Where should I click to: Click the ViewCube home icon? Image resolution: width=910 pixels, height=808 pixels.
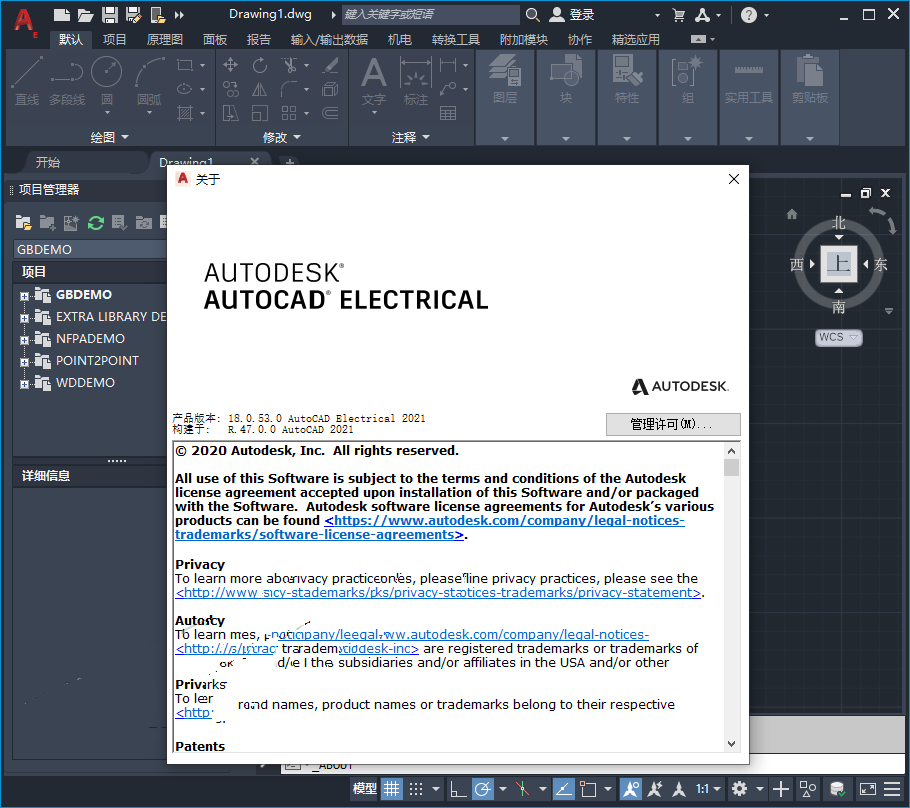pos(792,214)
